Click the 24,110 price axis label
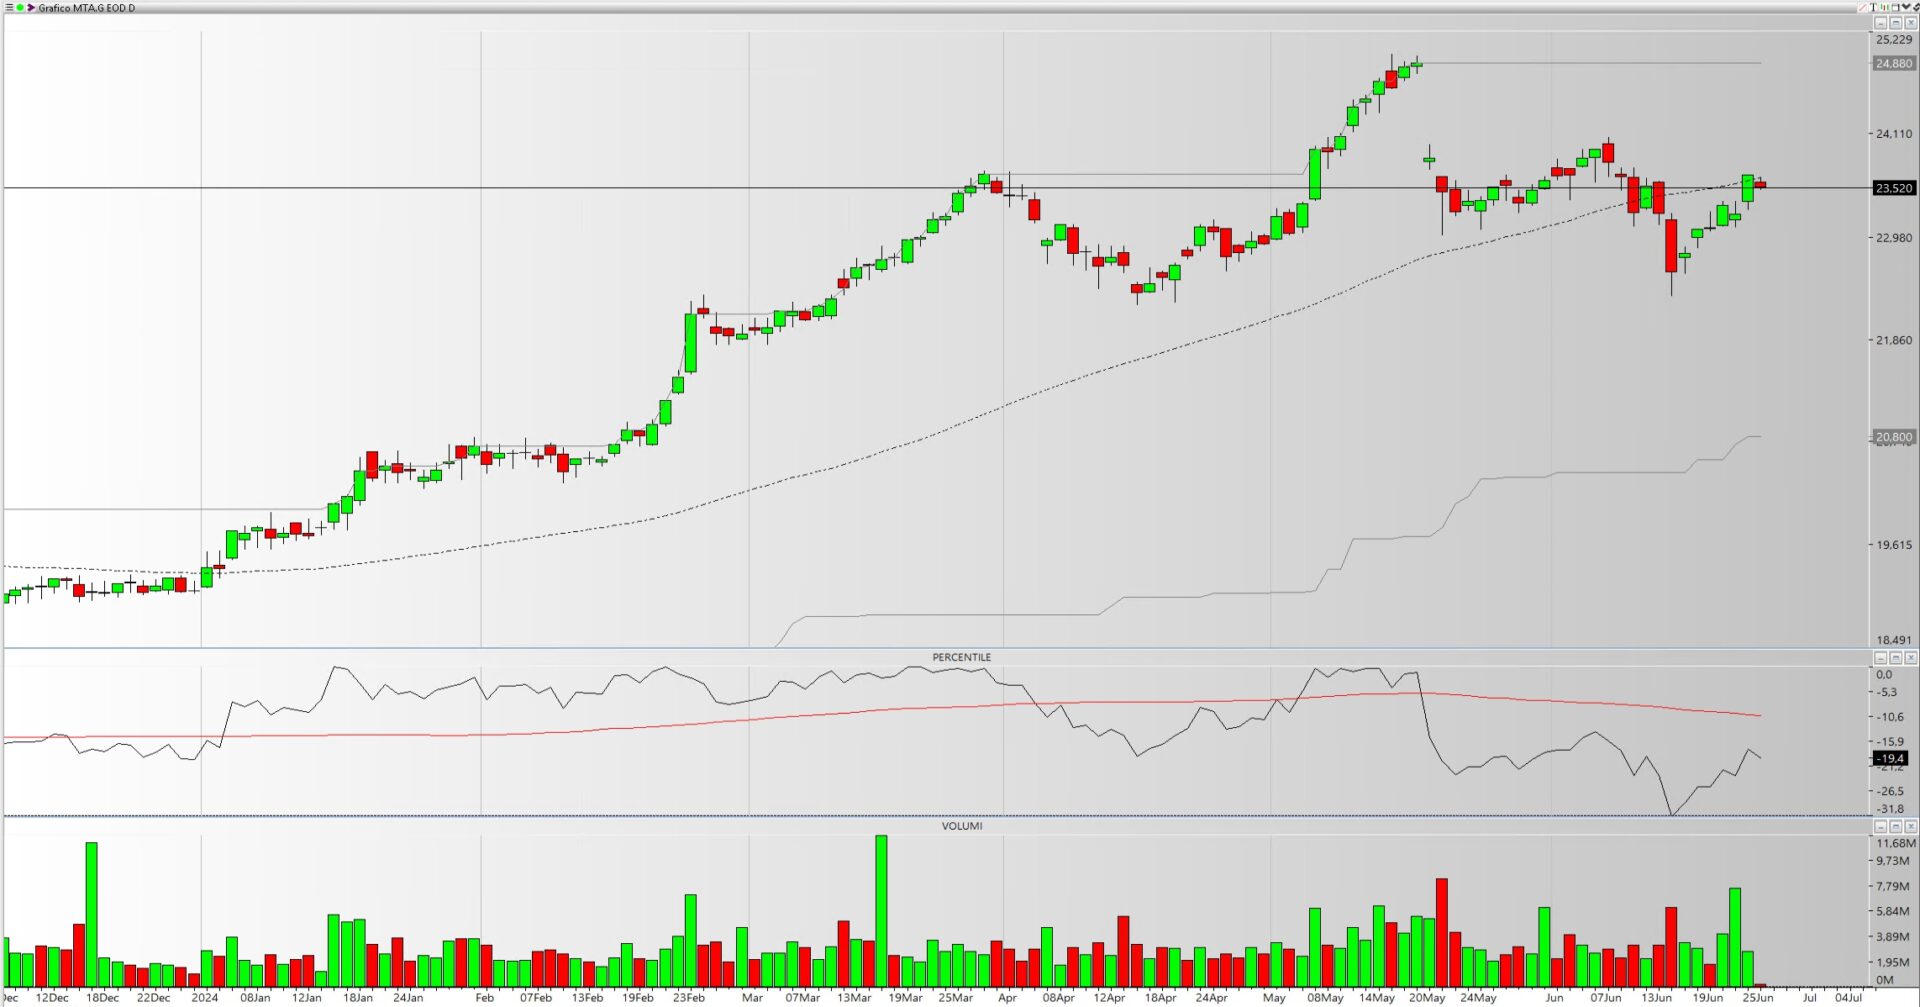The height and width of the screenshot is (1007, 1920). [x=1894, y=134]
